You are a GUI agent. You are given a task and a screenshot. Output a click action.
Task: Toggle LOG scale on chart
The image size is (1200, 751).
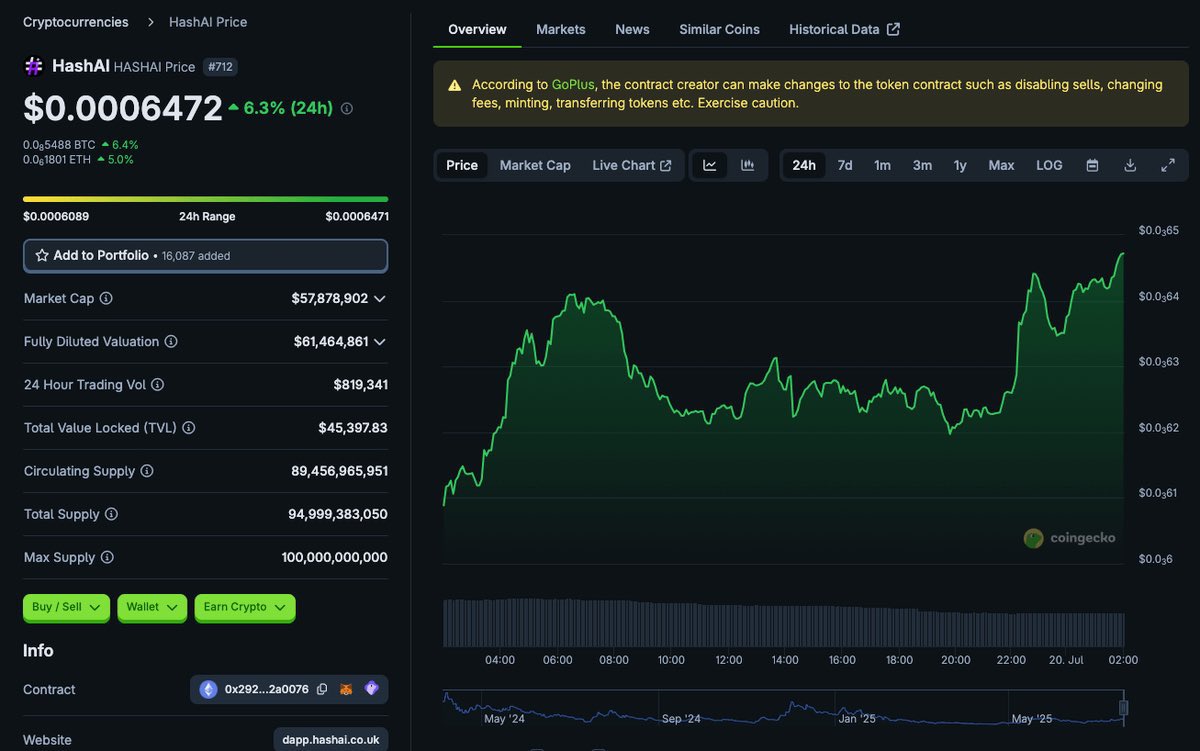click(1049, 165)
